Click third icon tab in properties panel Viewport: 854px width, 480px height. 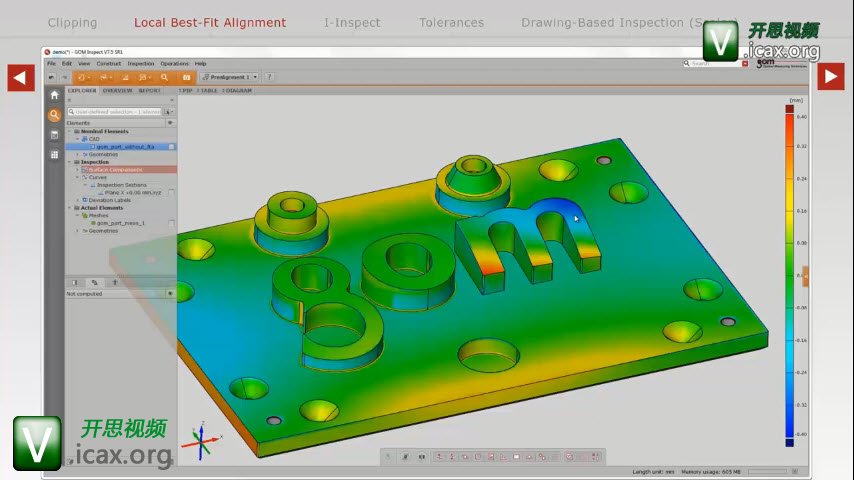click(x=114, y=282)
